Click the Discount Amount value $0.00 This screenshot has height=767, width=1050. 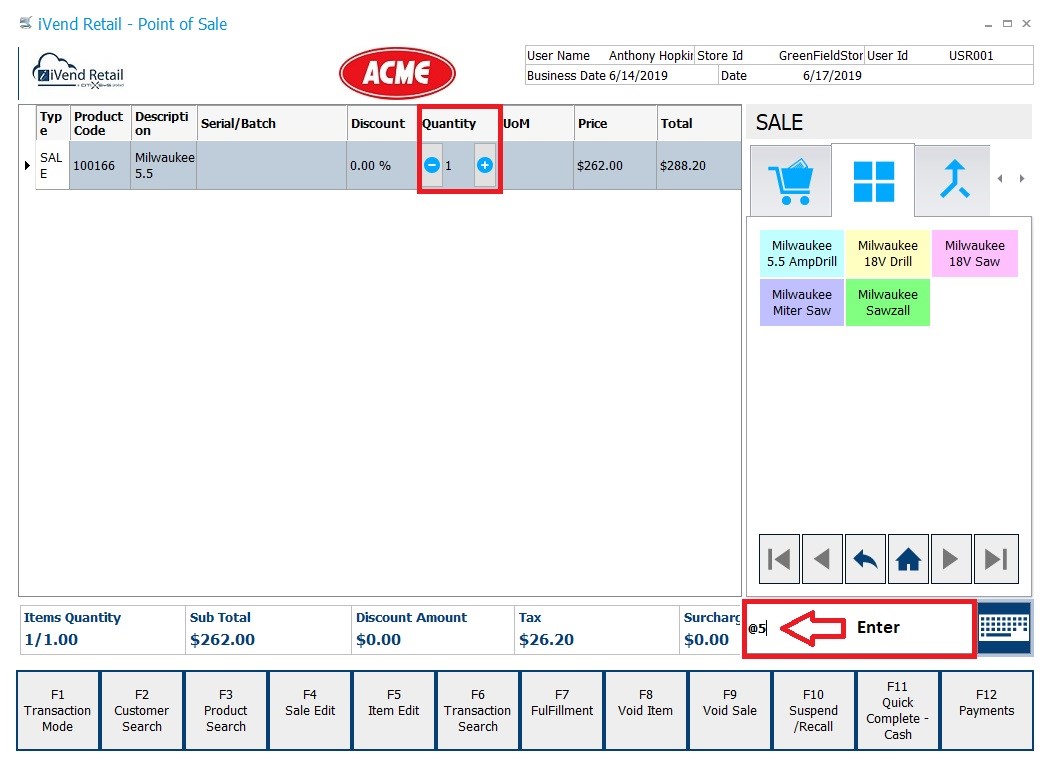coord(378,640)
